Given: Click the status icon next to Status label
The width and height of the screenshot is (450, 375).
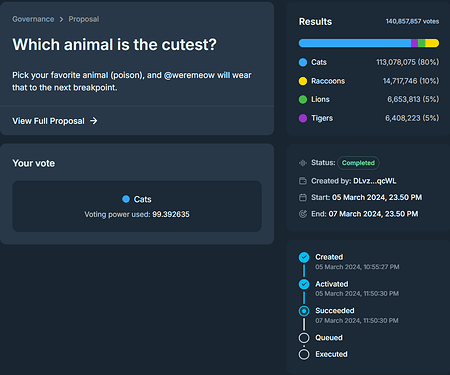Looking at the screenshot, I should pos(303,163).
